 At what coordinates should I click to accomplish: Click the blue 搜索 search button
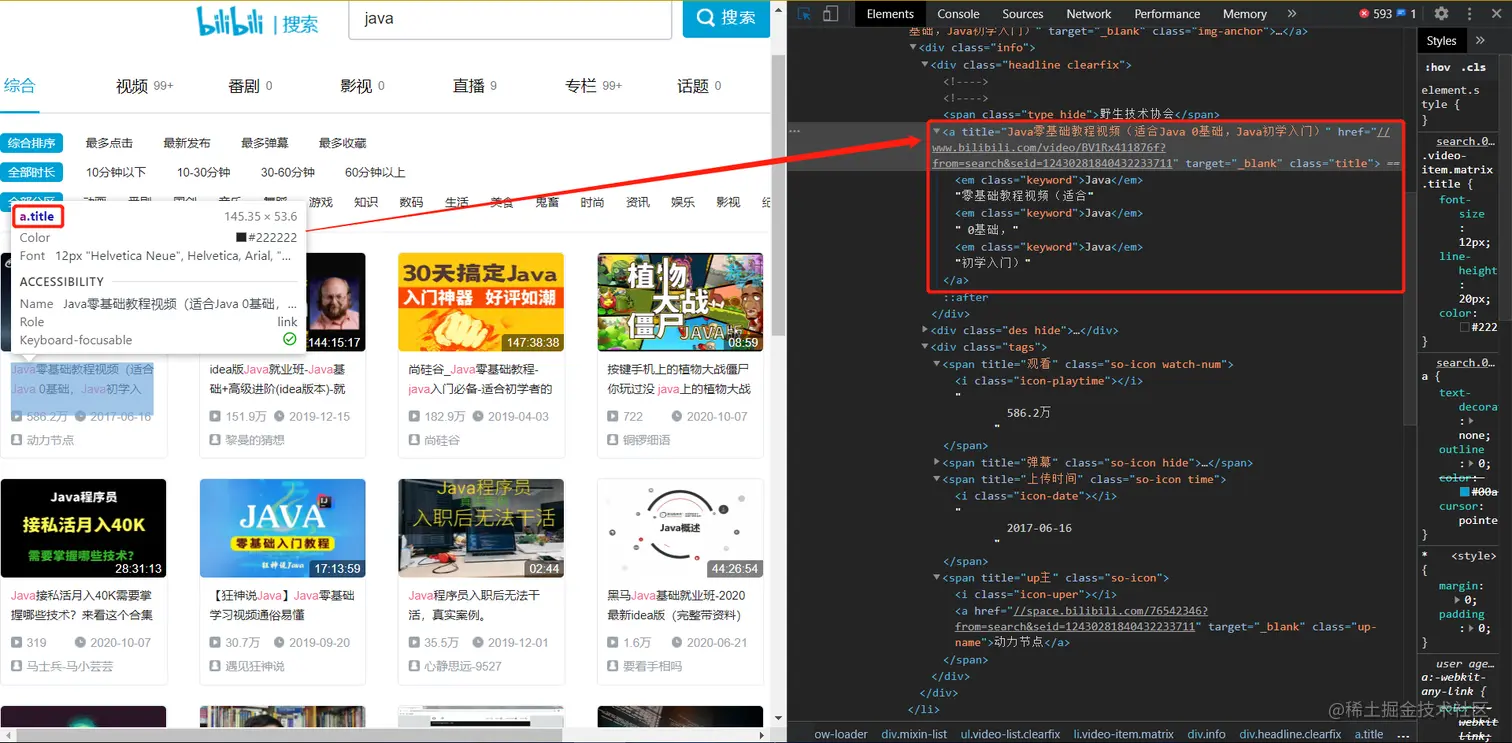tap(726, 18)
